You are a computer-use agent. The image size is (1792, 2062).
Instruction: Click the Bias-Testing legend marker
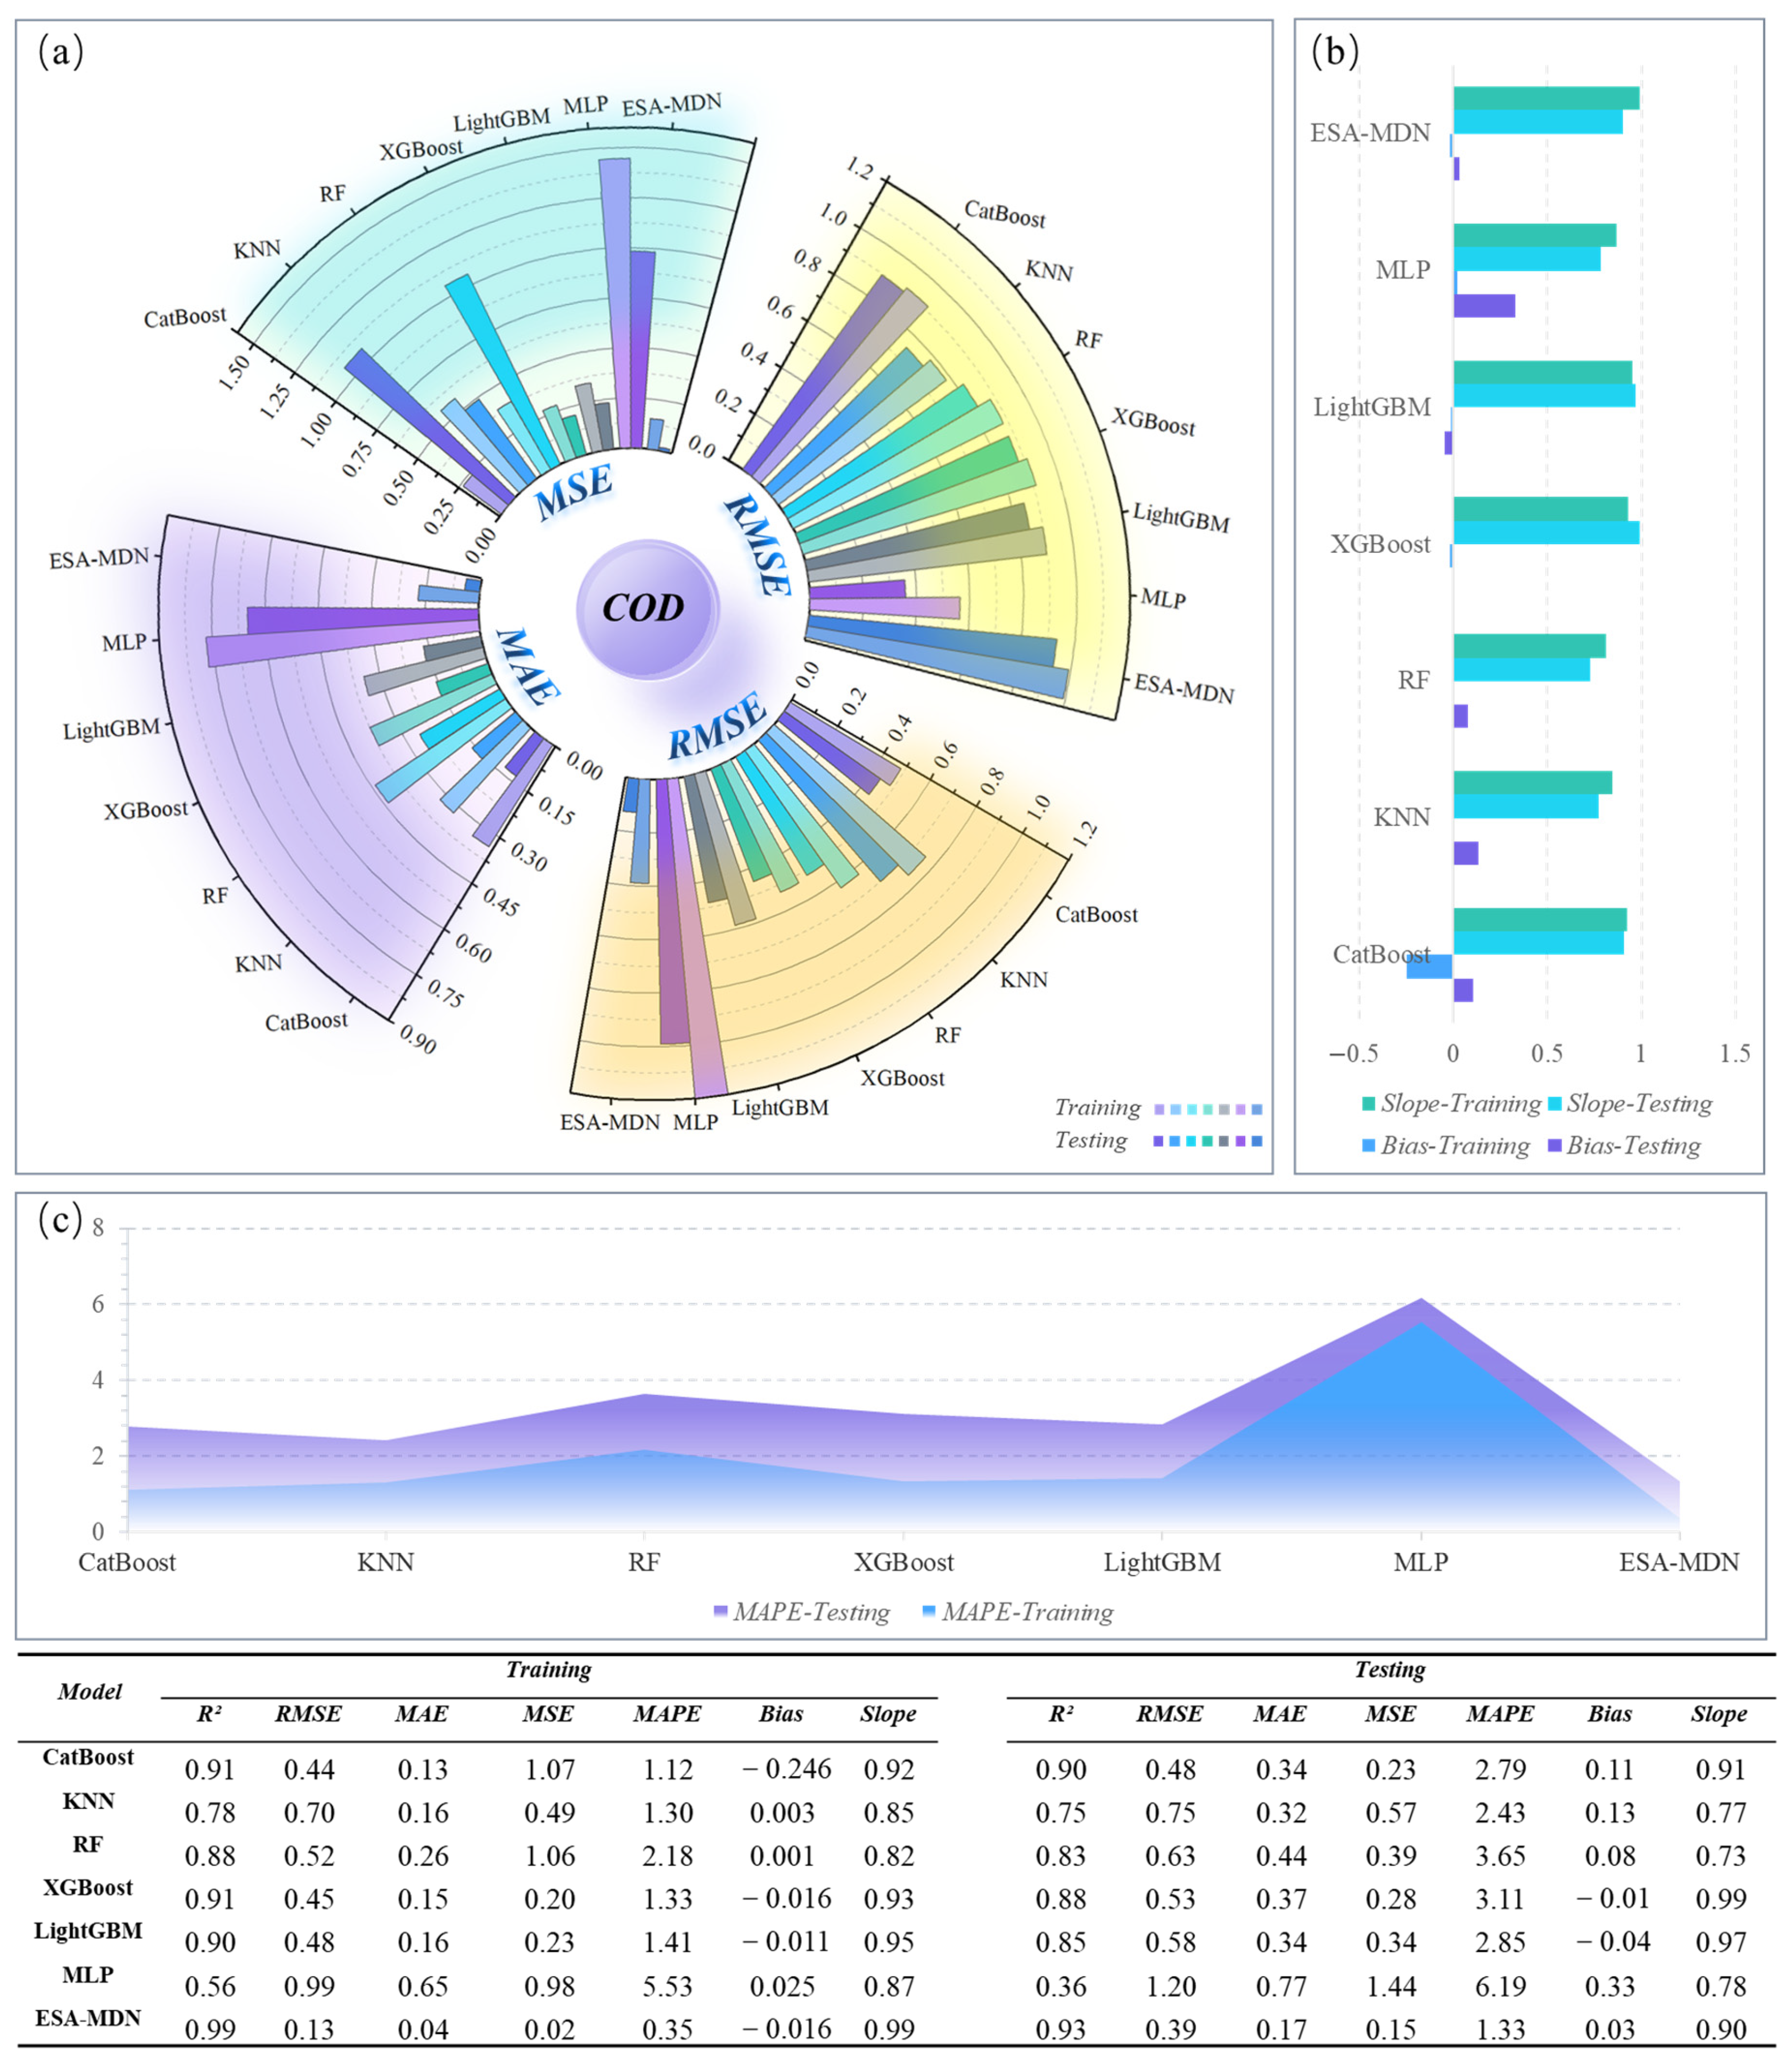[x=1554, y=1146]
